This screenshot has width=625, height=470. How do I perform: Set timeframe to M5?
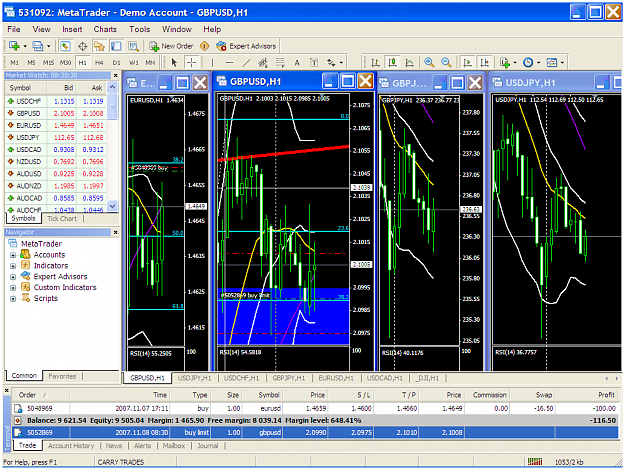[x=31, y=63]
